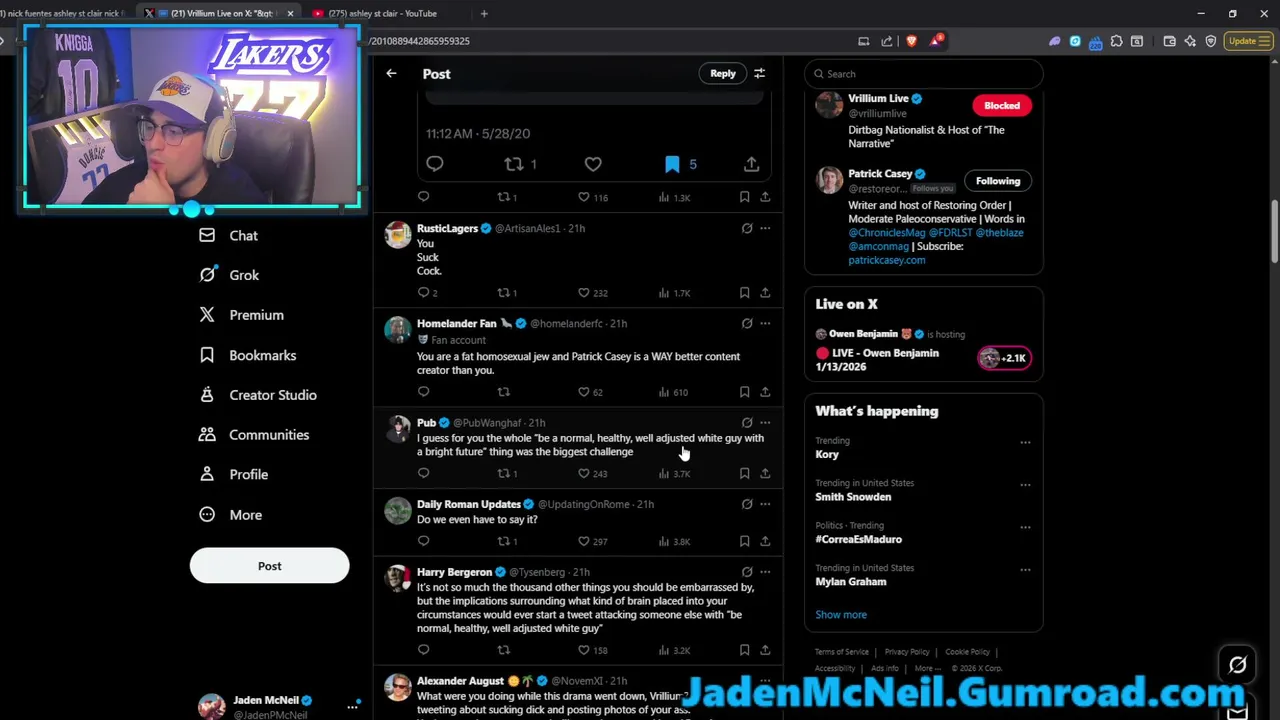
Task: Like the Daily Roman Updates reply
Action: pos(584,542)
